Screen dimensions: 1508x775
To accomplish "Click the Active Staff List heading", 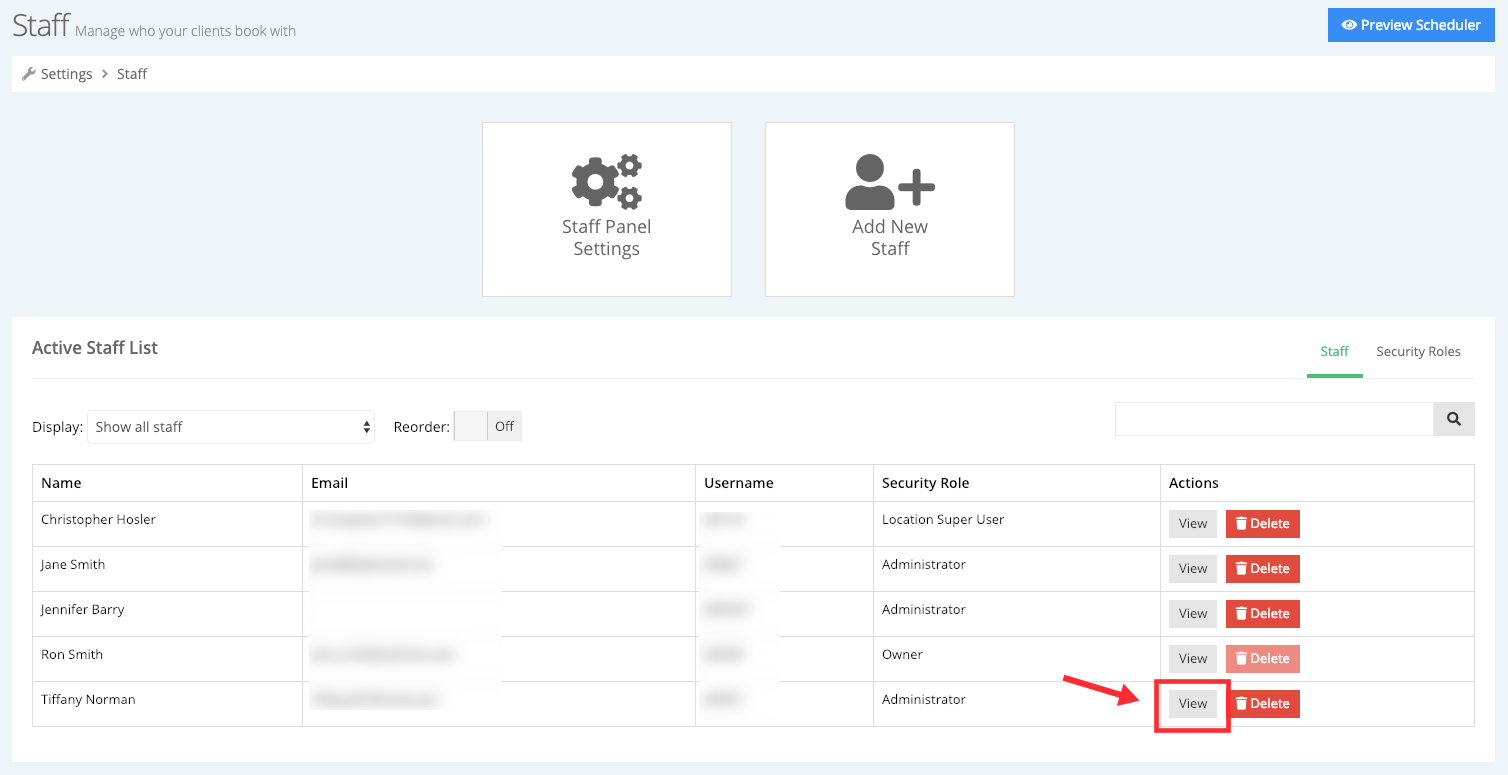I will [95, 348].
